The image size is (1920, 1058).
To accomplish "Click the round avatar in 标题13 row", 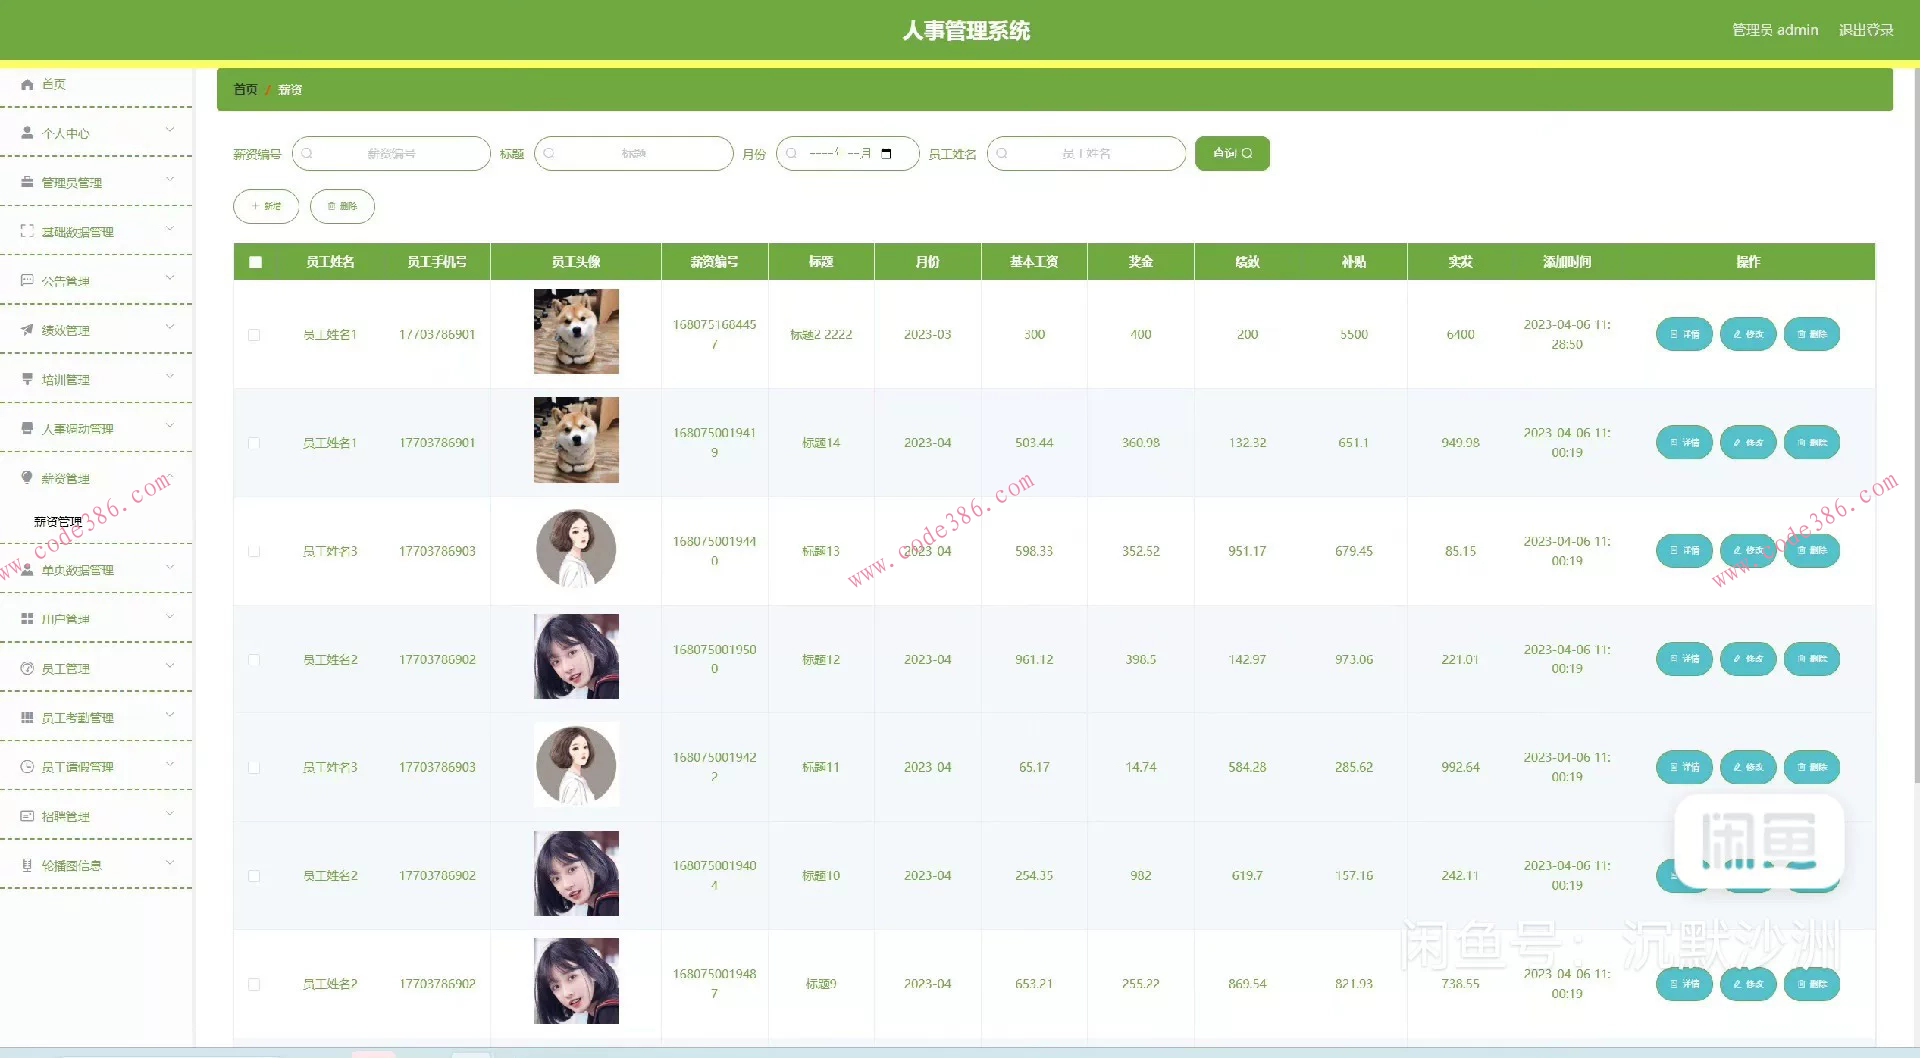I will (576, 548).
